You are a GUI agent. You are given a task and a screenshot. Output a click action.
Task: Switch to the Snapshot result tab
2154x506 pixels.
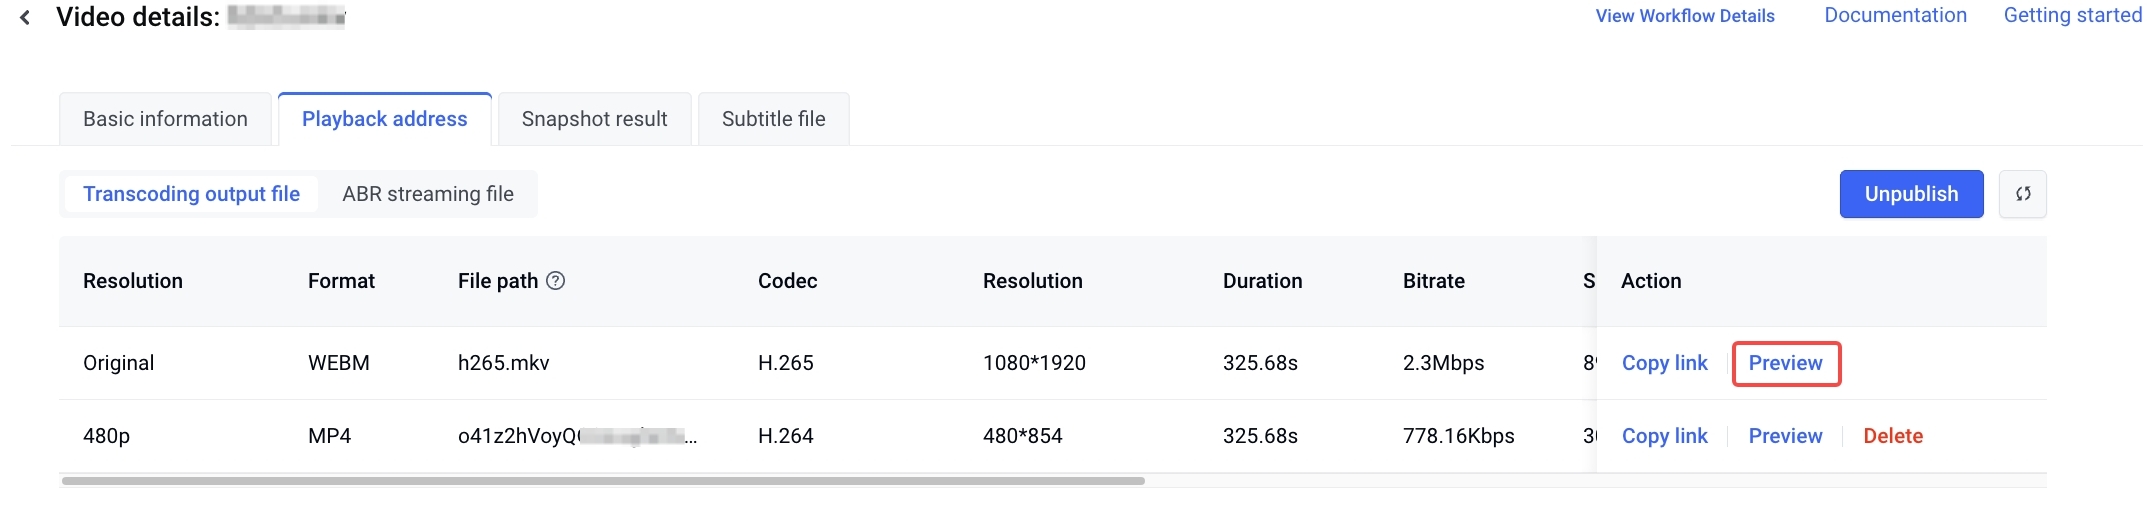pyautogui.click(x=594, y=119)
